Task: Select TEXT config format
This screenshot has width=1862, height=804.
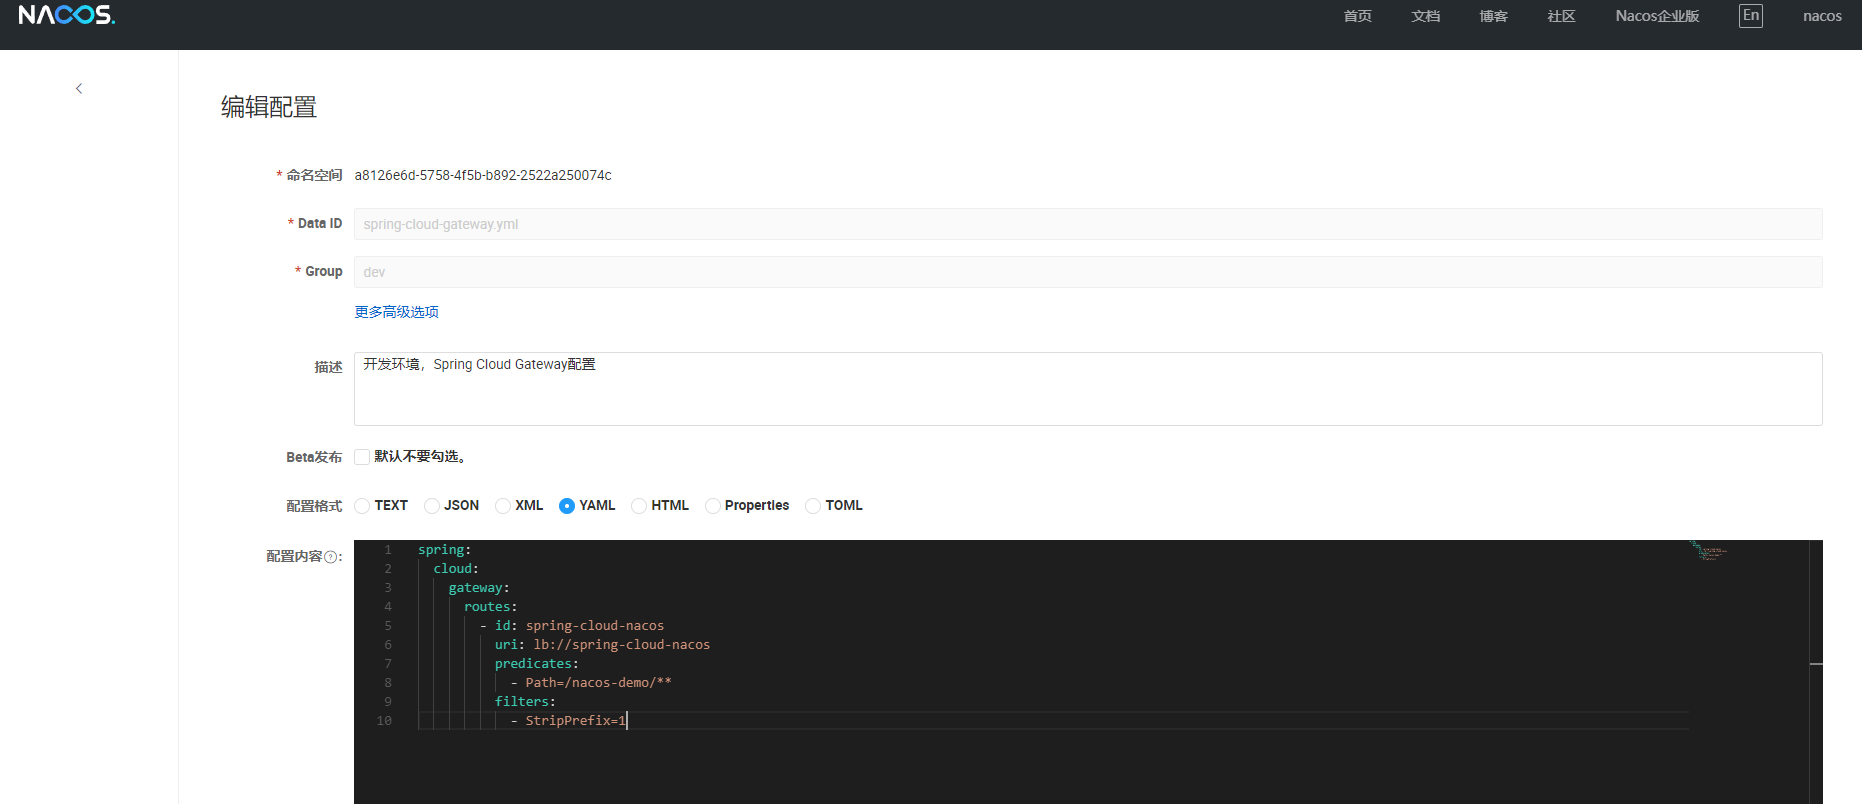Action: click(x=363, y=506)
